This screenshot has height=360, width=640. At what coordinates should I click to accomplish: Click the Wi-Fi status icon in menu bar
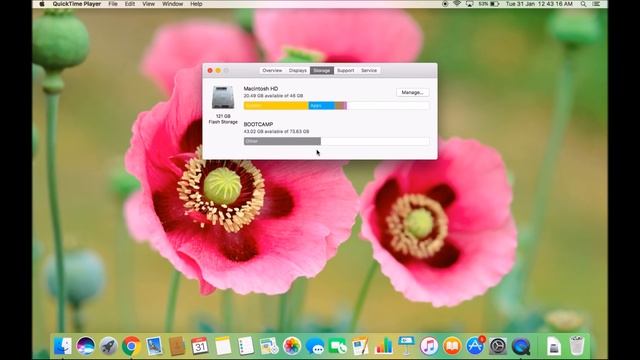tap(457, 4)
